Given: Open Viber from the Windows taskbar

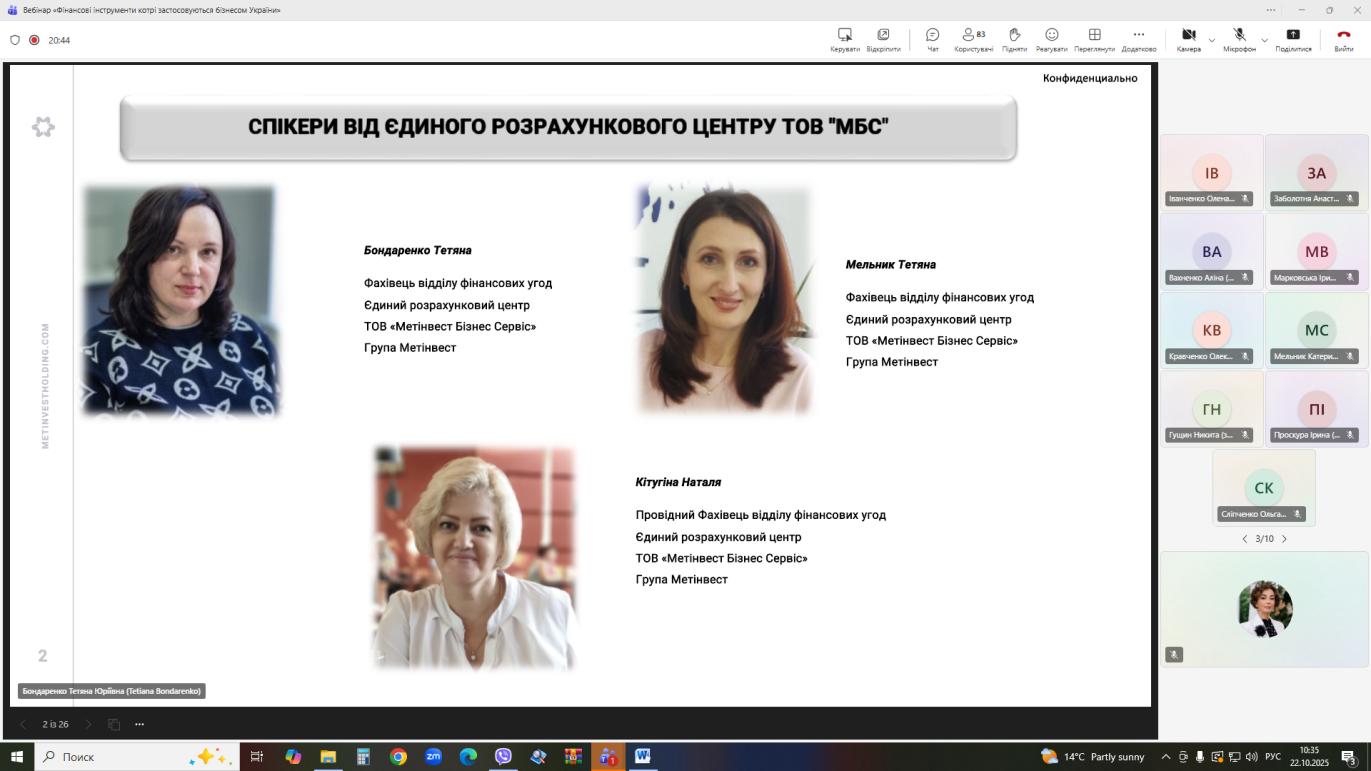Looking at the screenshot, I should point(503,757).
